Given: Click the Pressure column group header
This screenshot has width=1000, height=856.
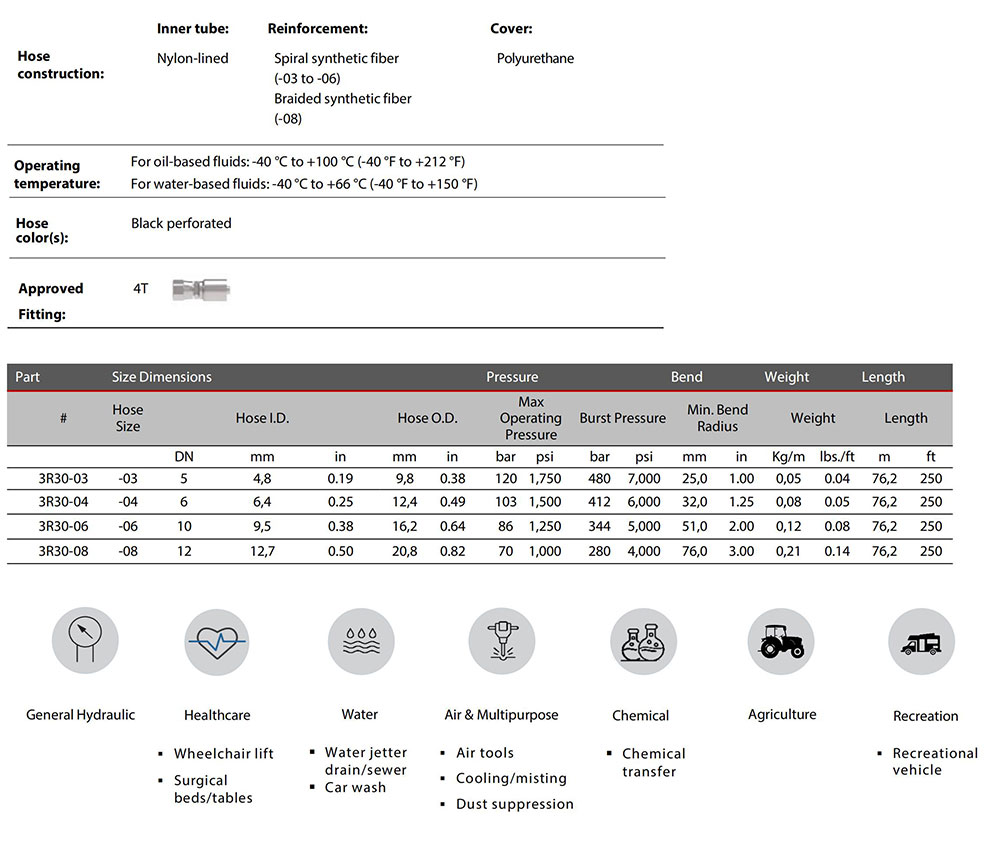Looking at the screenshot, I should (512, 377).
